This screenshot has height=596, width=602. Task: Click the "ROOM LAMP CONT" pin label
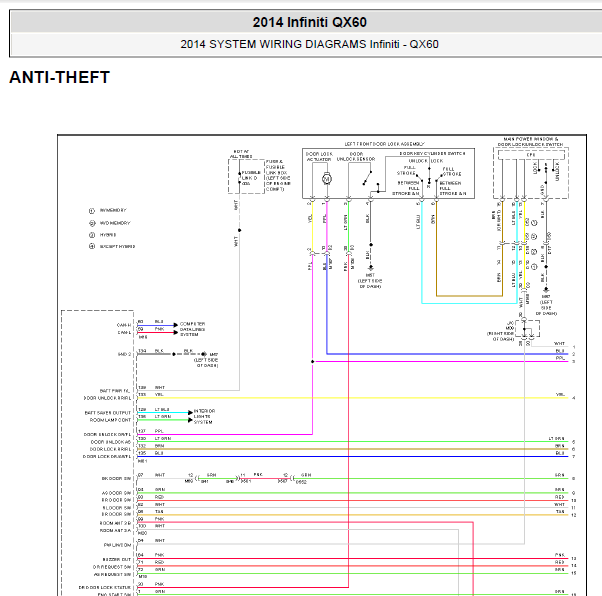pyautogui.click(x=110, y=420)
